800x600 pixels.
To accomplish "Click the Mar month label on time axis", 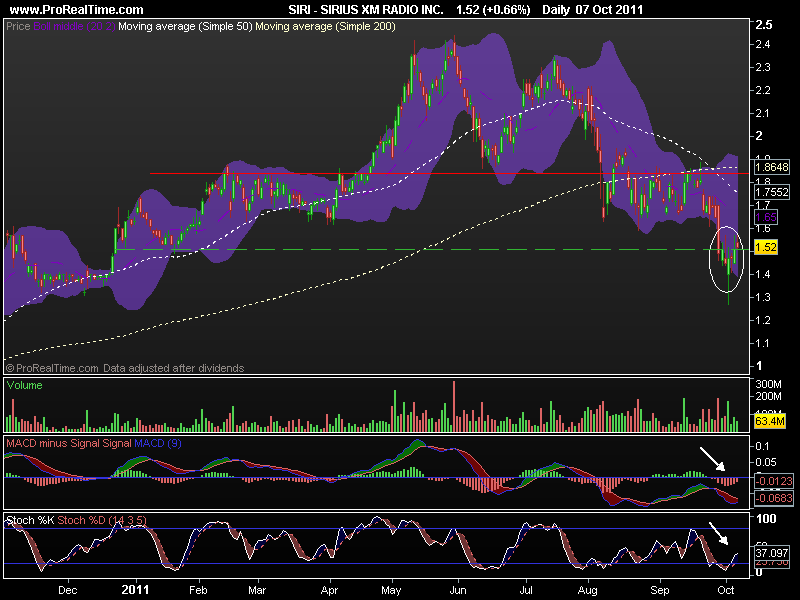I will 257,590.
